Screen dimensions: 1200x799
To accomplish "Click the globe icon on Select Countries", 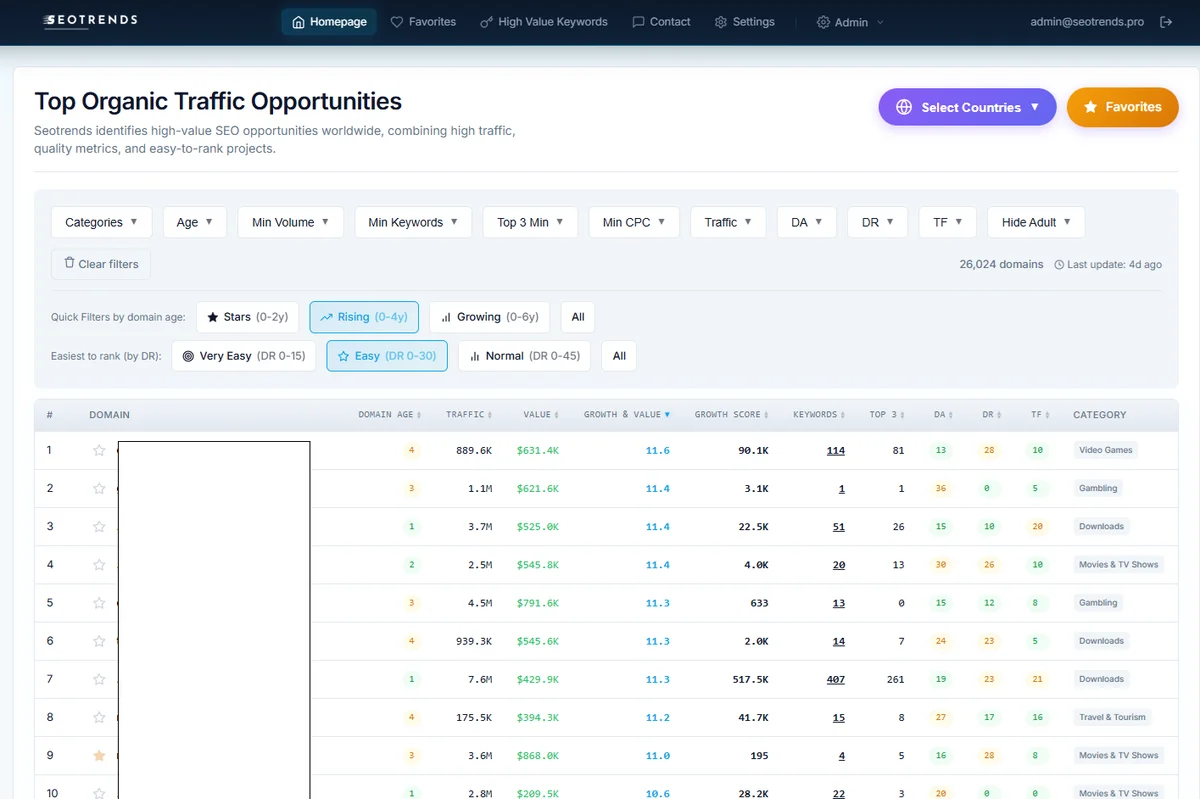I will [x=904, y=107].
